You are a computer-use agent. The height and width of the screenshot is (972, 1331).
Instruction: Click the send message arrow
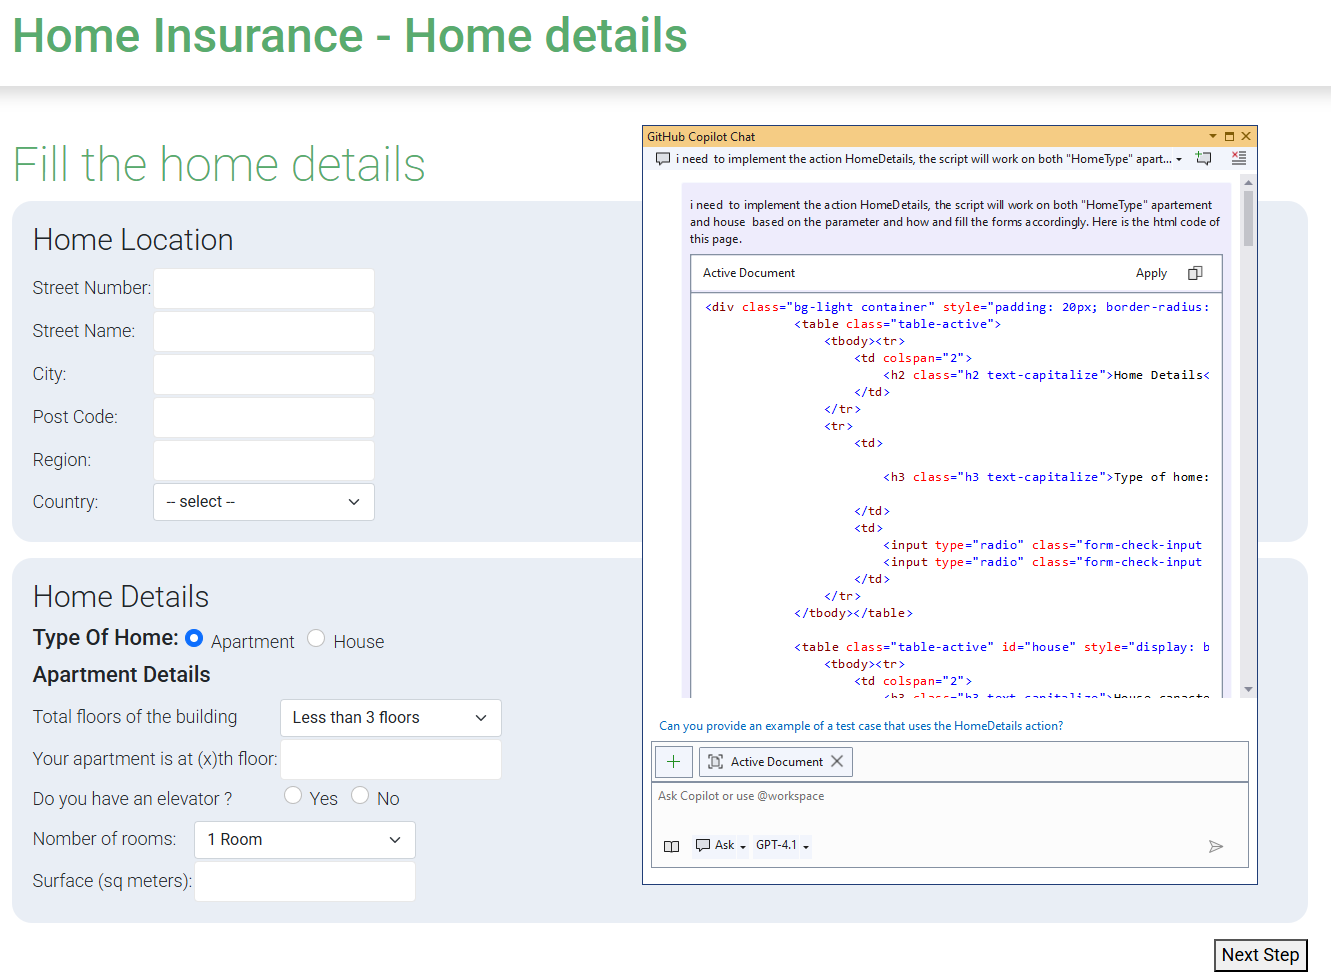pos(1215,846)
